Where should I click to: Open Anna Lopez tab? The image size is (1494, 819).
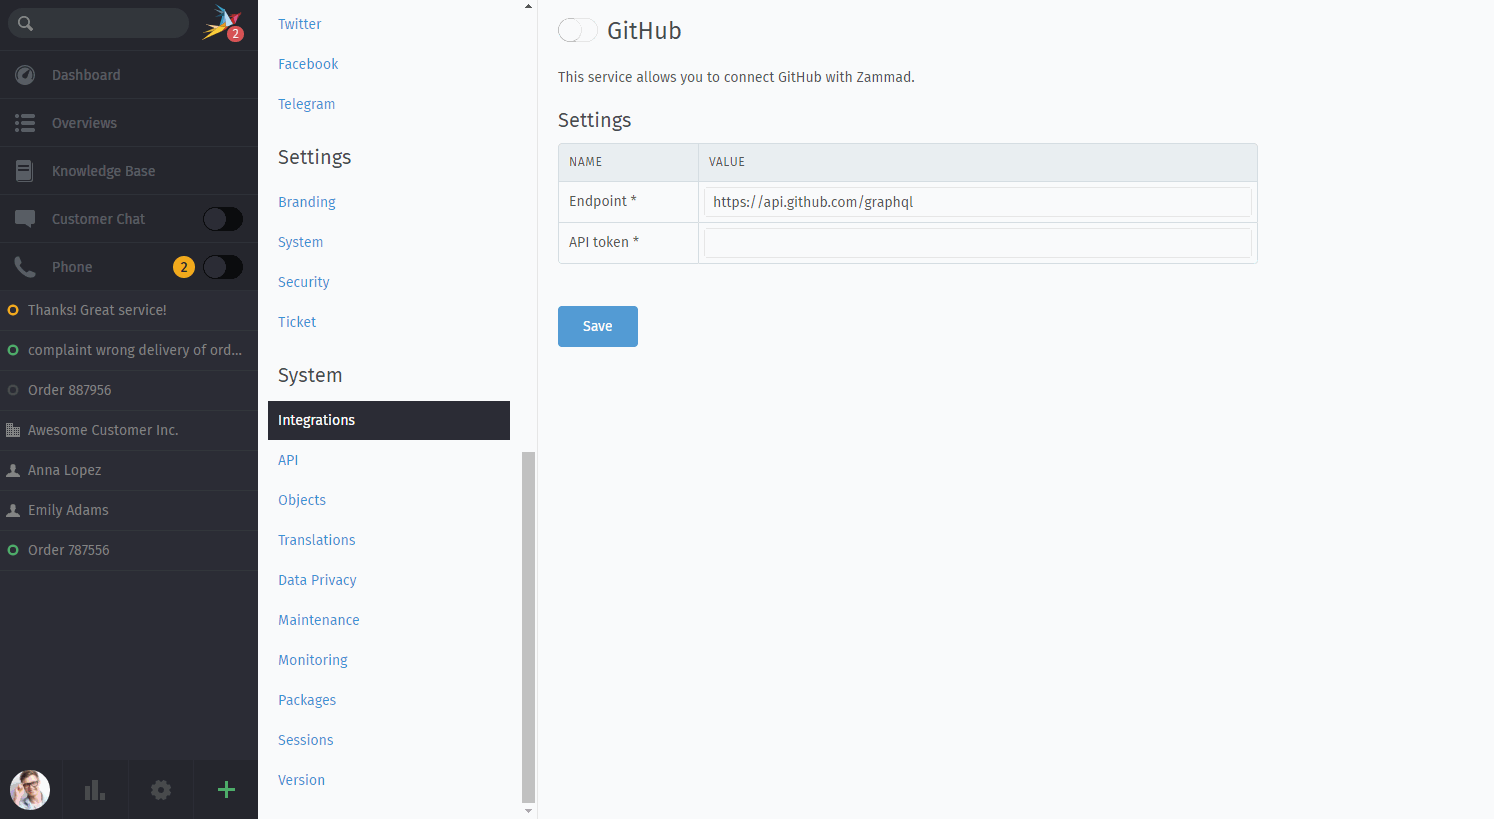coord(129,470)
